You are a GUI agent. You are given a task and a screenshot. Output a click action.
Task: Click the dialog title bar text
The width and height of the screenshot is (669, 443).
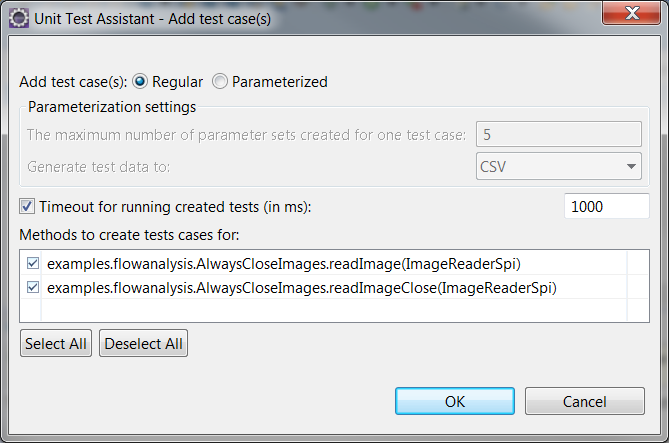pos(152,19)
